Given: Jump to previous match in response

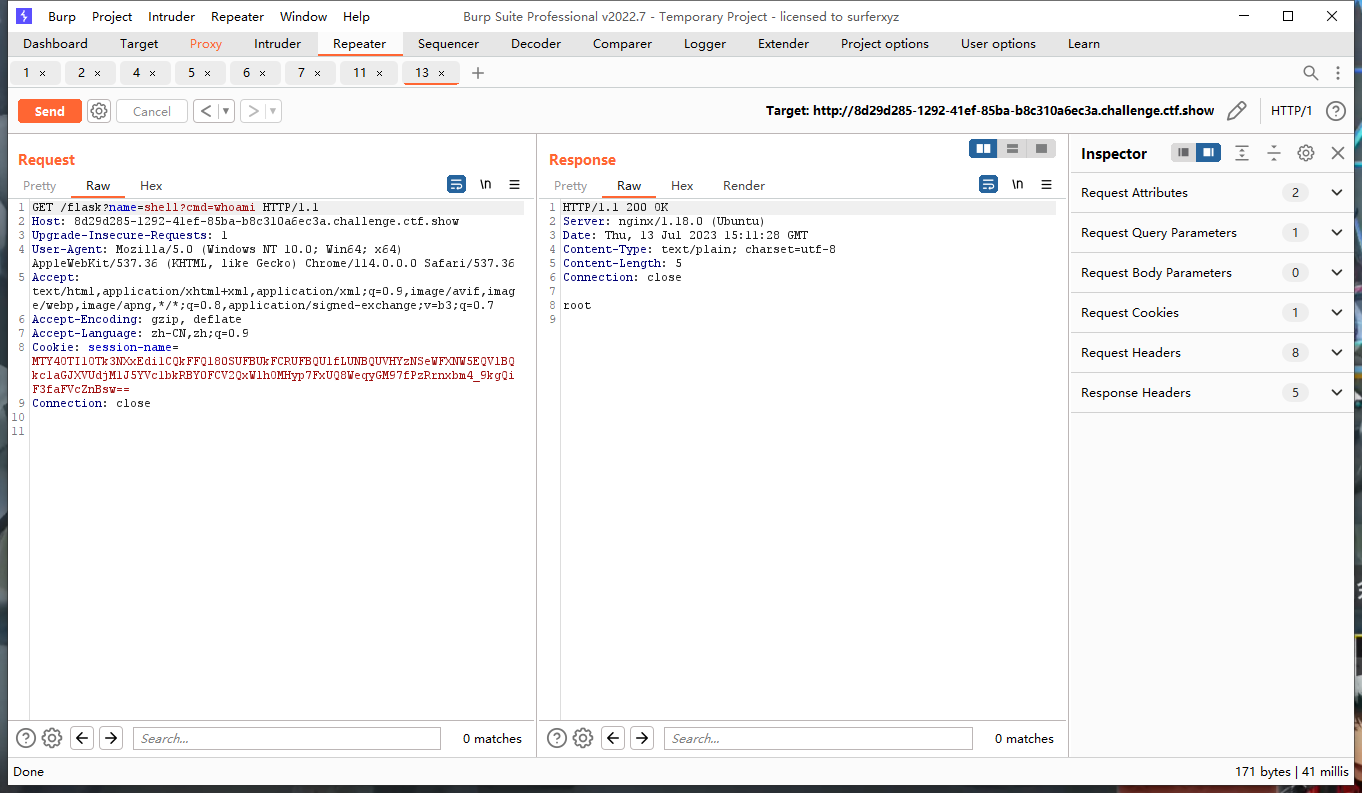Looking at the screenshot, I should coord(614,738).
